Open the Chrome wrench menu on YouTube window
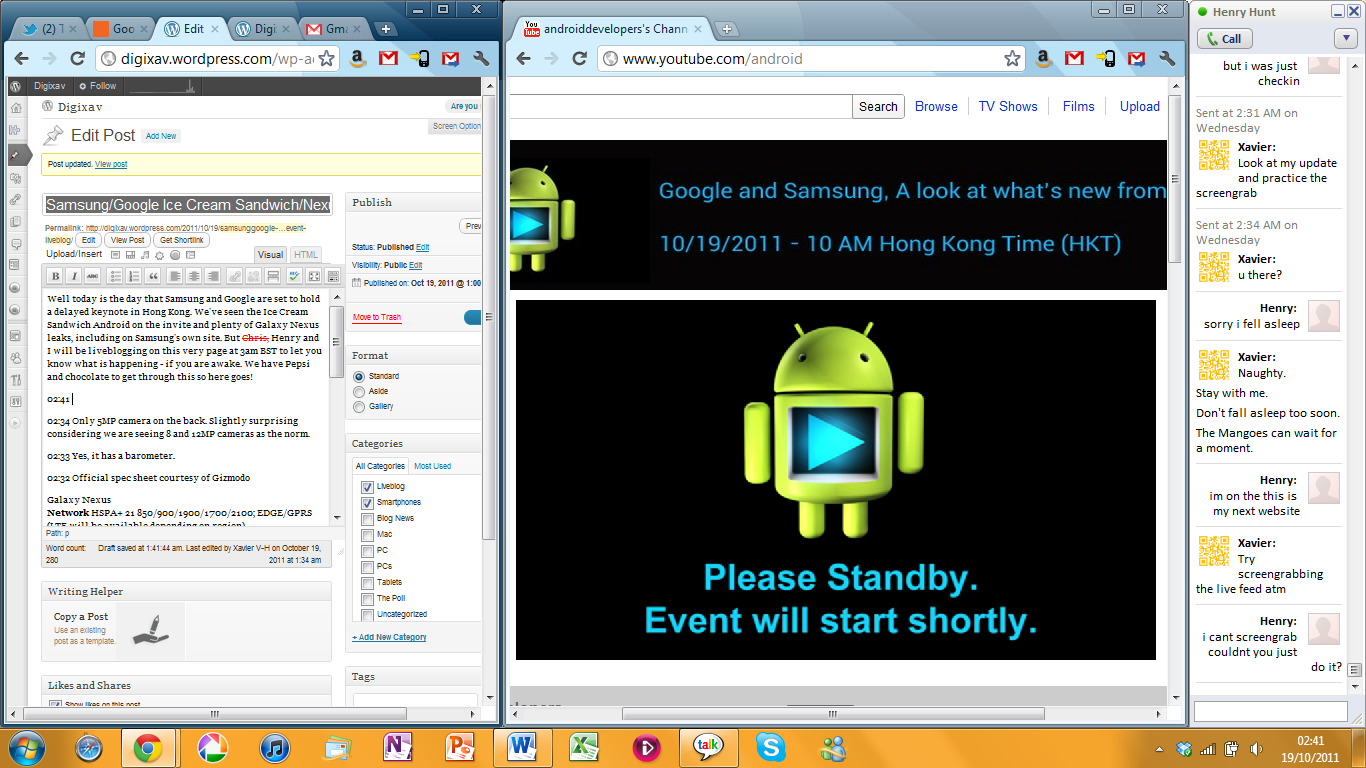The height and width of the screenshot is (768, 1366). 1167,59
